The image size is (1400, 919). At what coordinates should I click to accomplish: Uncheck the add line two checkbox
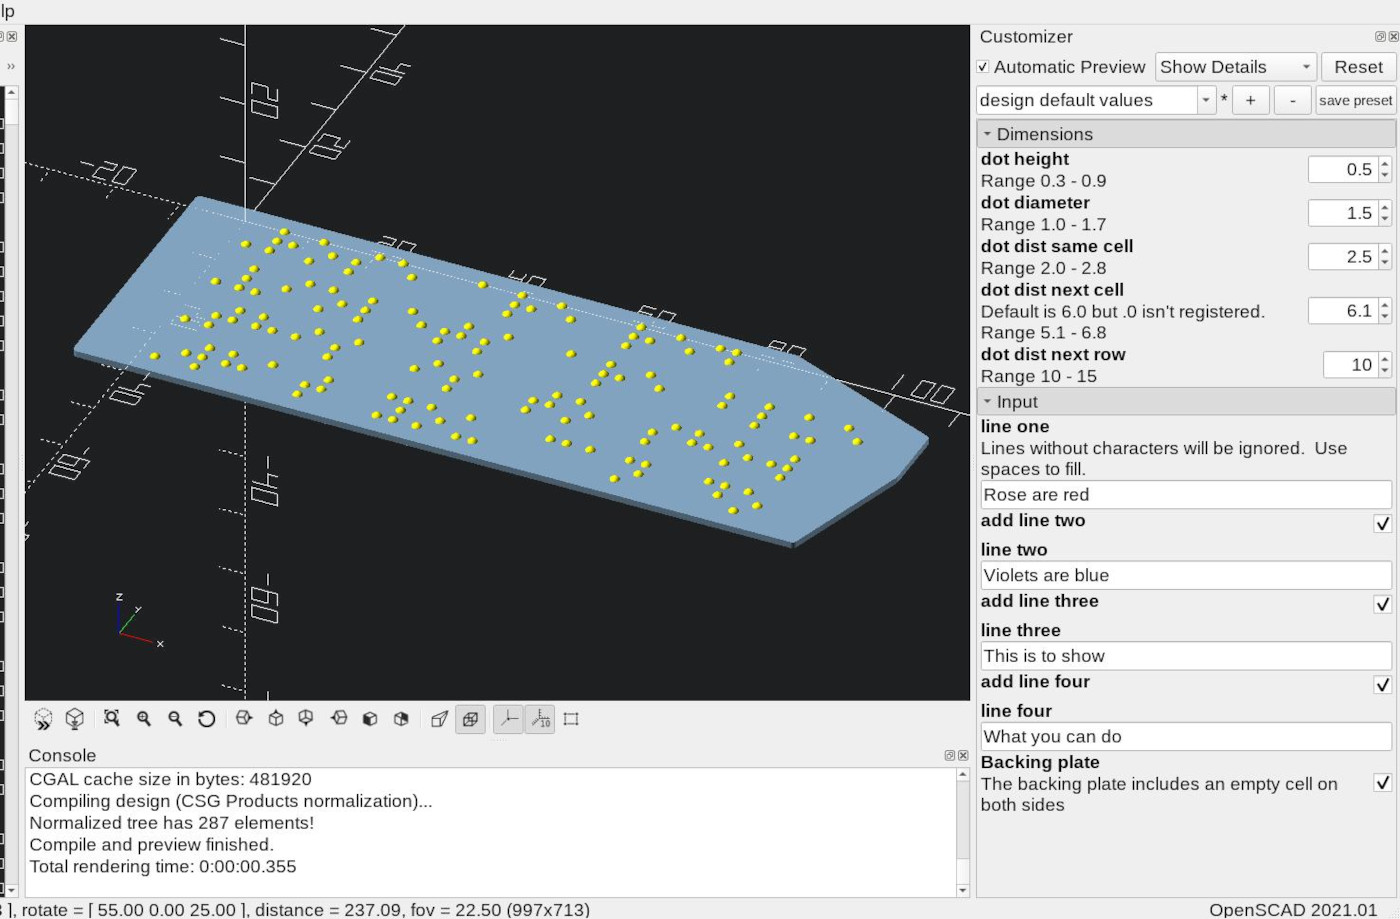(x=1383, y=523)
